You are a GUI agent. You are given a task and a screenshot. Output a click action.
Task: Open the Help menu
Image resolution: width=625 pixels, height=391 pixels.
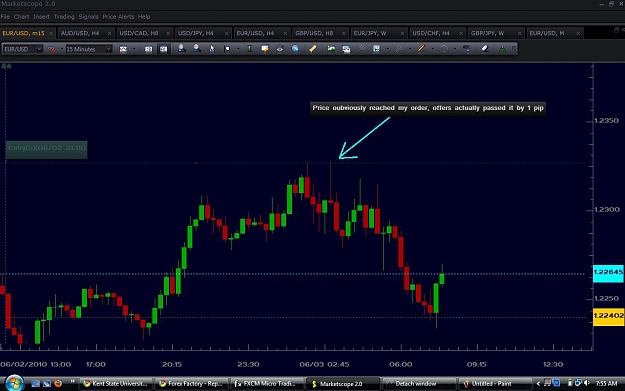(144, 17)
